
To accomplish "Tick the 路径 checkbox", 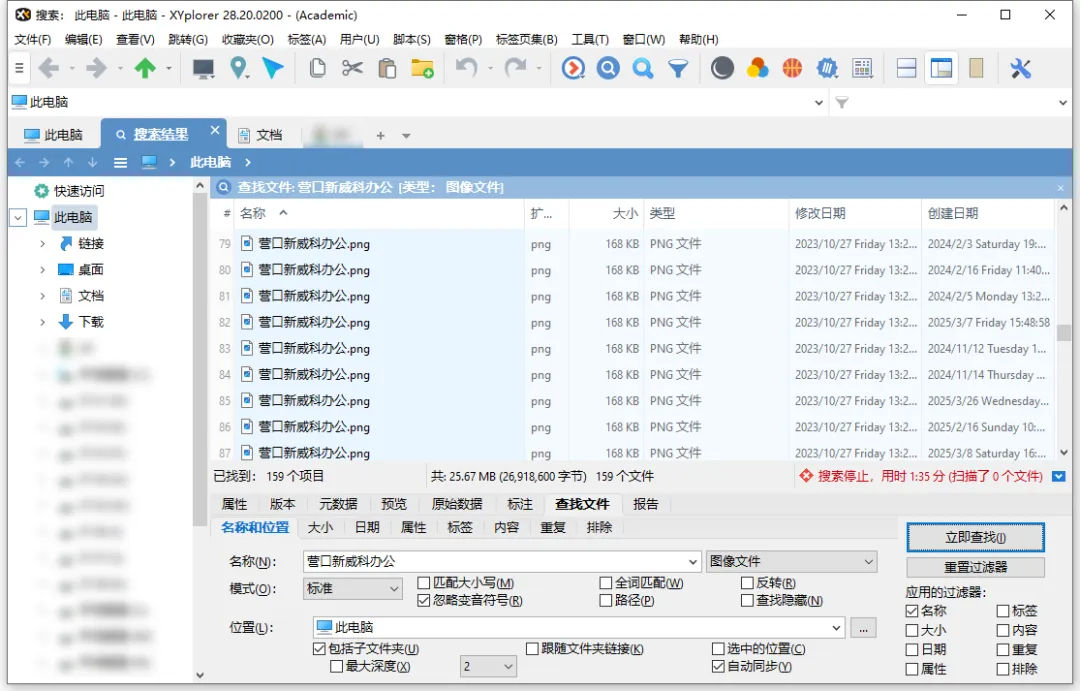I will click(x=605, y=601).
